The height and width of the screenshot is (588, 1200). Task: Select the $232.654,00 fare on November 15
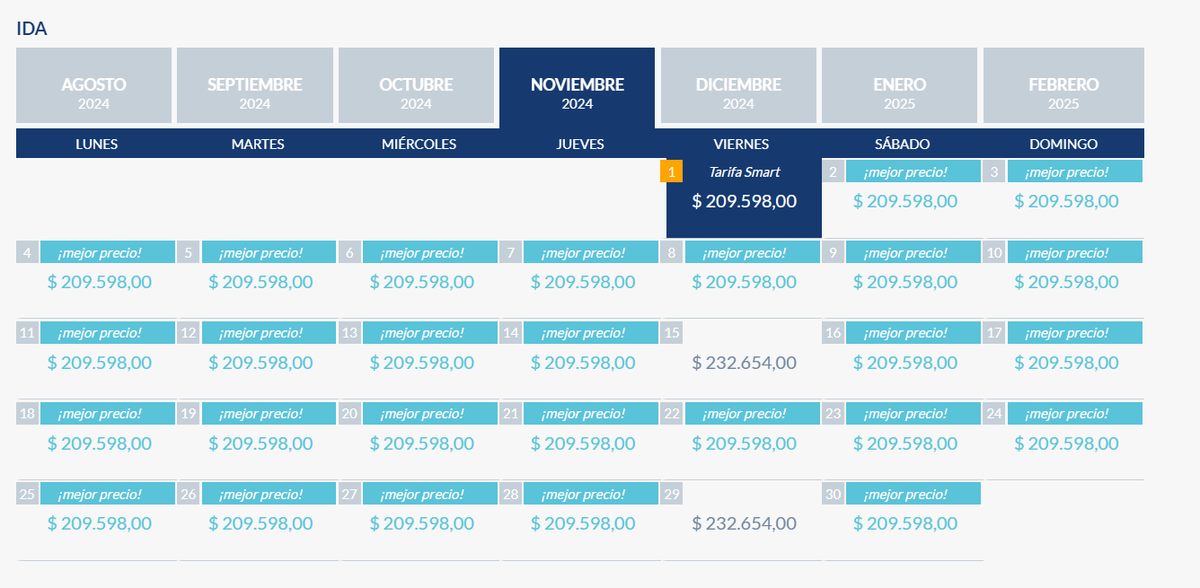tap(744, 363)
